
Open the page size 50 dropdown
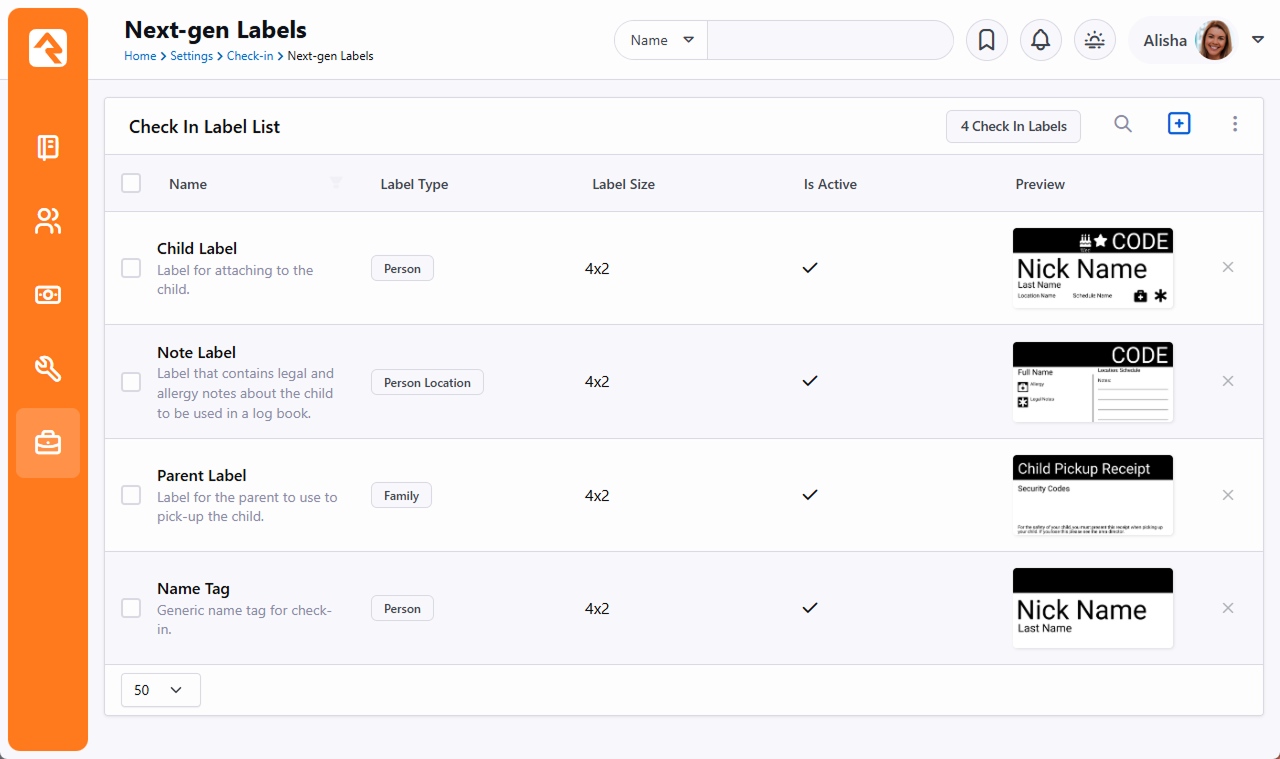pyautogui.click(x=160, y=690)
